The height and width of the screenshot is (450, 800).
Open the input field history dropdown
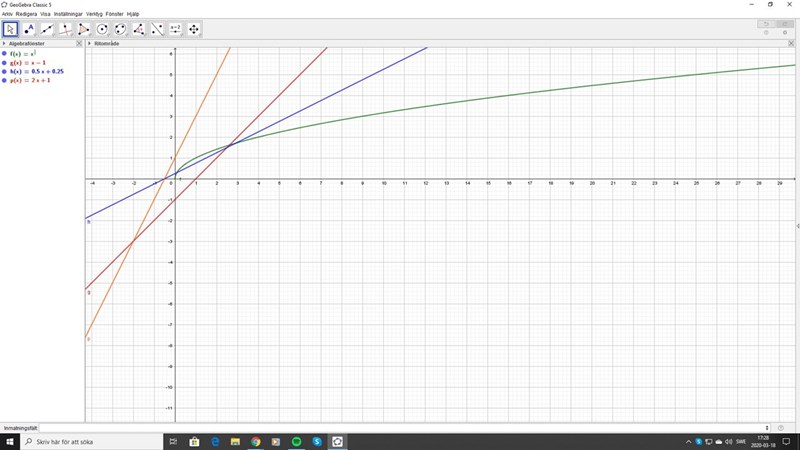pyautogui.click(x=767, y=428)
